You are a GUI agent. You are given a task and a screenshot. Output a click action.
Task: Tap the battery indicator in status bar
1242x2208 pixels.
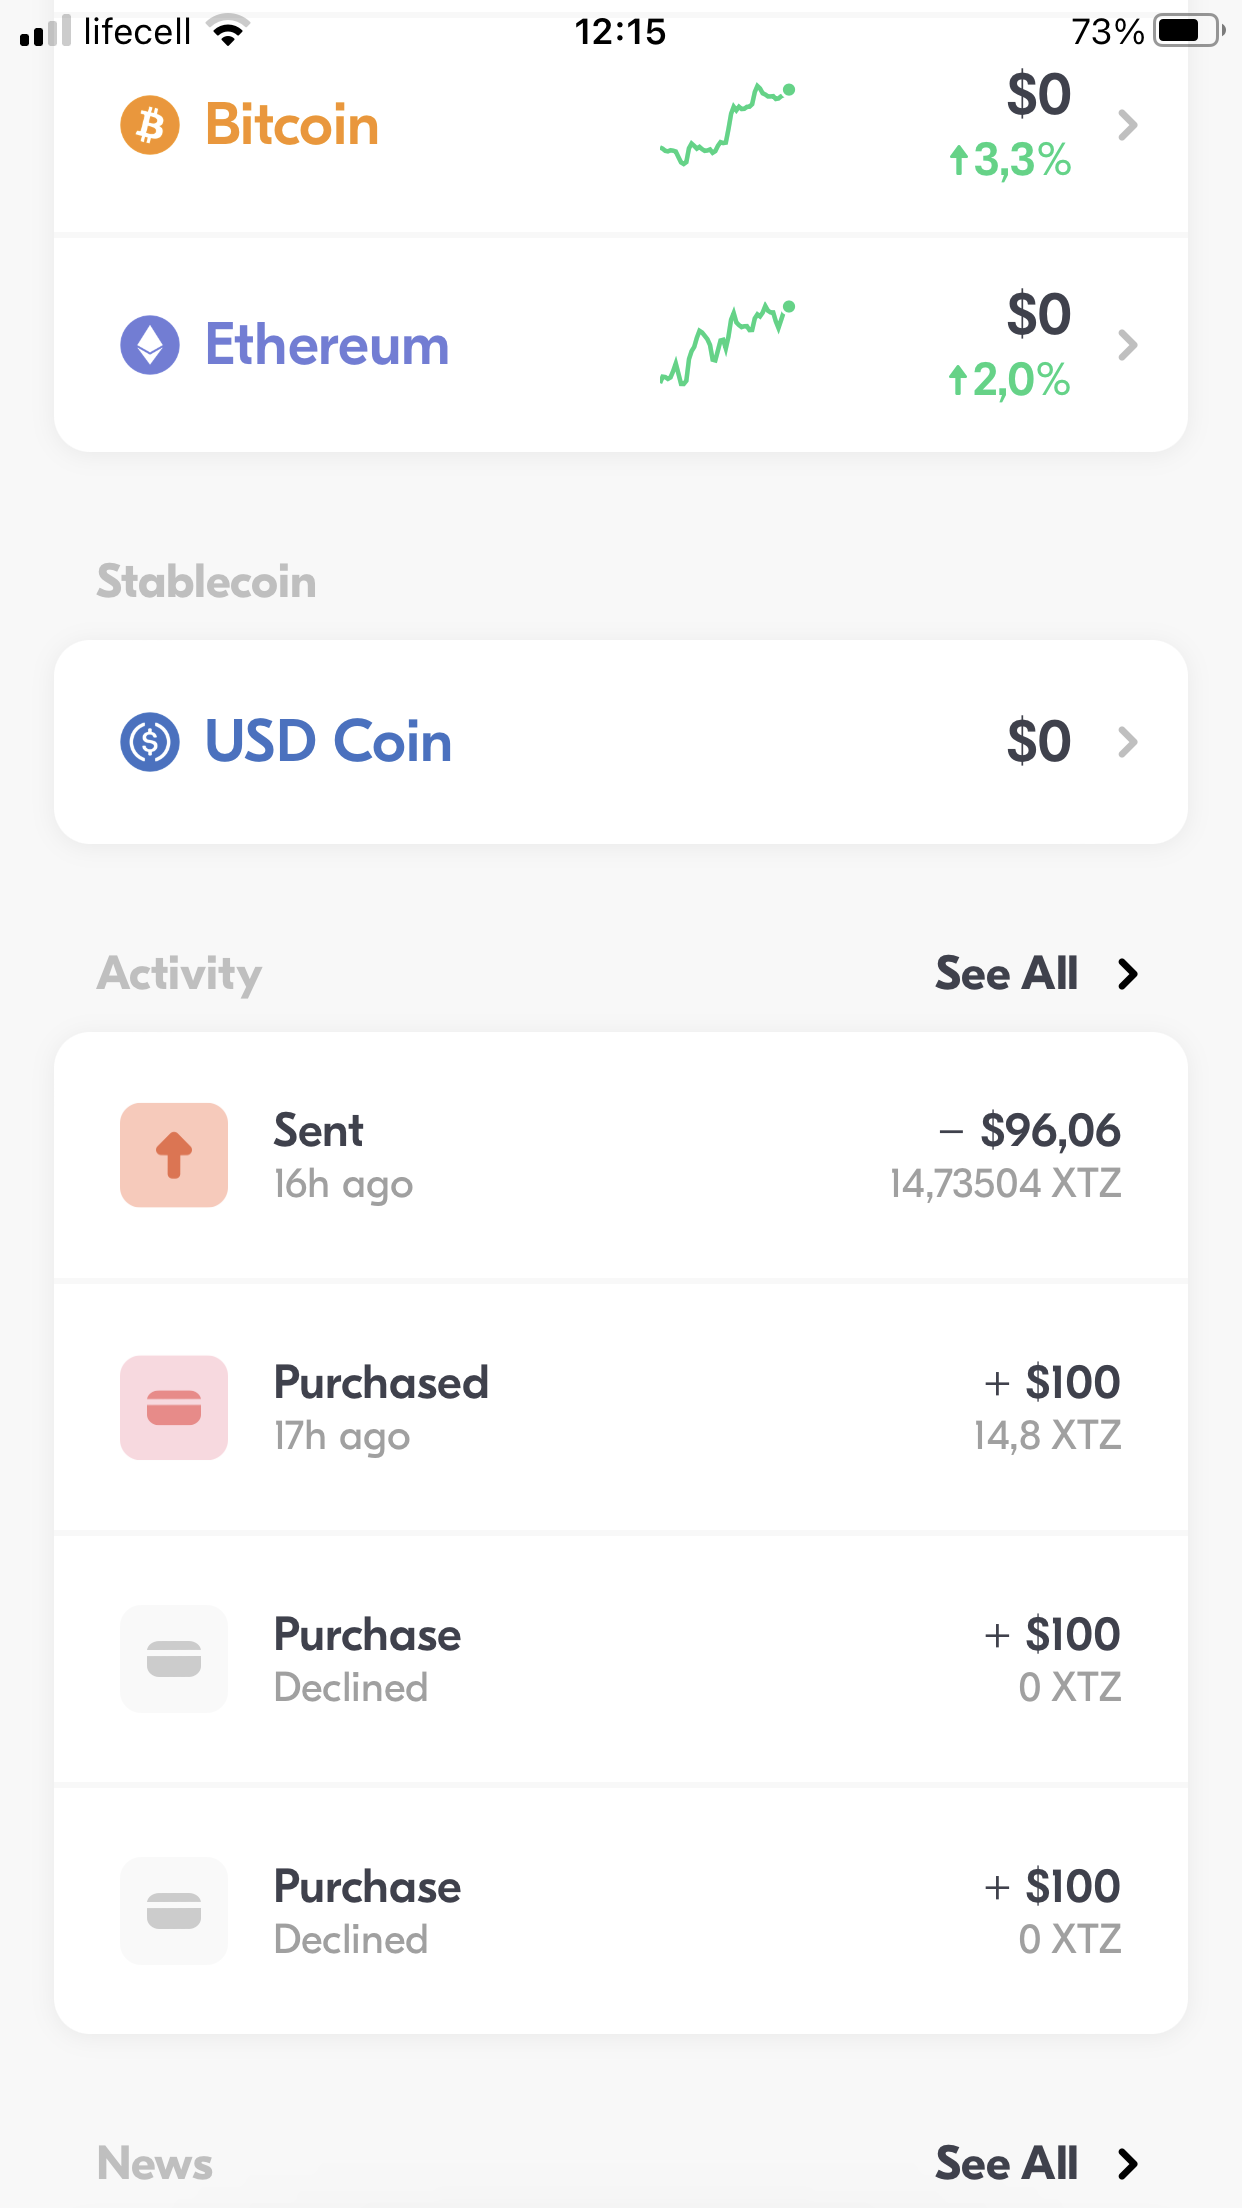coord(1187,31)
